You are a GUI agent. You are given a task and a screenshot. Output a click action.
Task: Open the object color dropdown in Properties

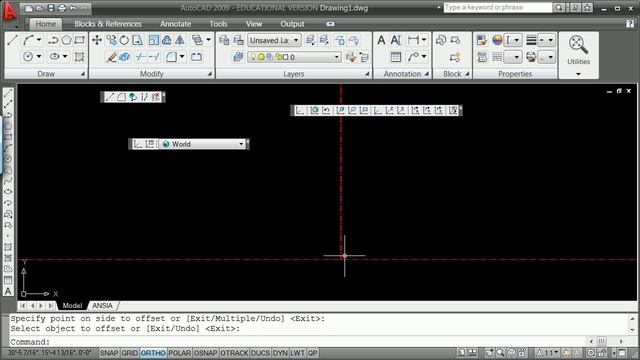[513, 40]
